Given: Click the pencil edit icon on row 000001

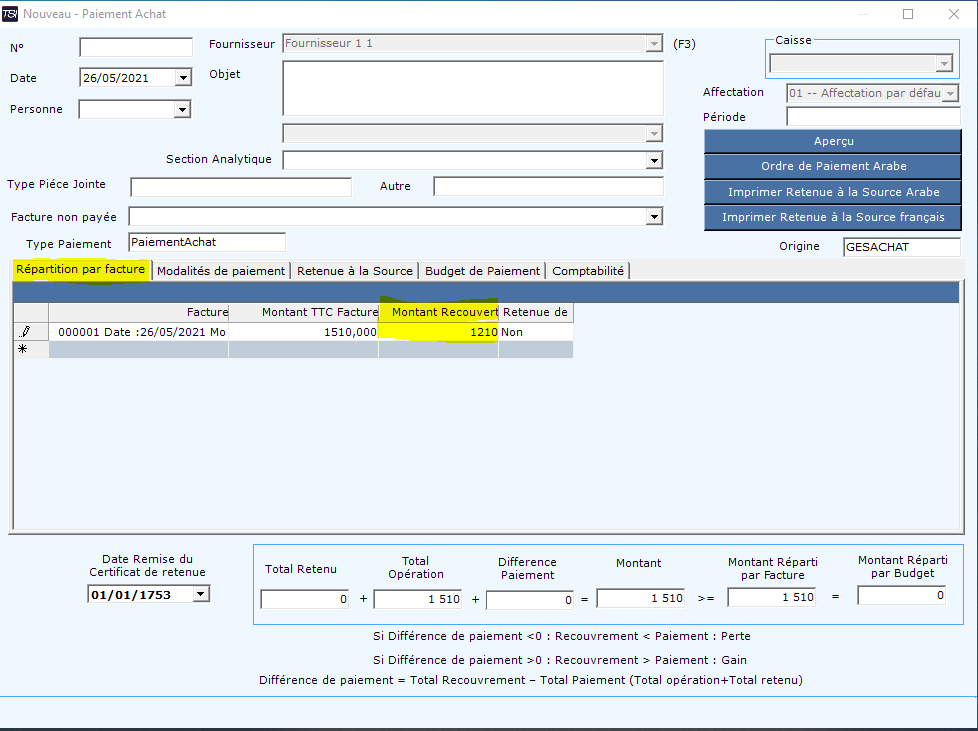Looking at the screenshot, I should pyautogui.click(x=25, y=332).
